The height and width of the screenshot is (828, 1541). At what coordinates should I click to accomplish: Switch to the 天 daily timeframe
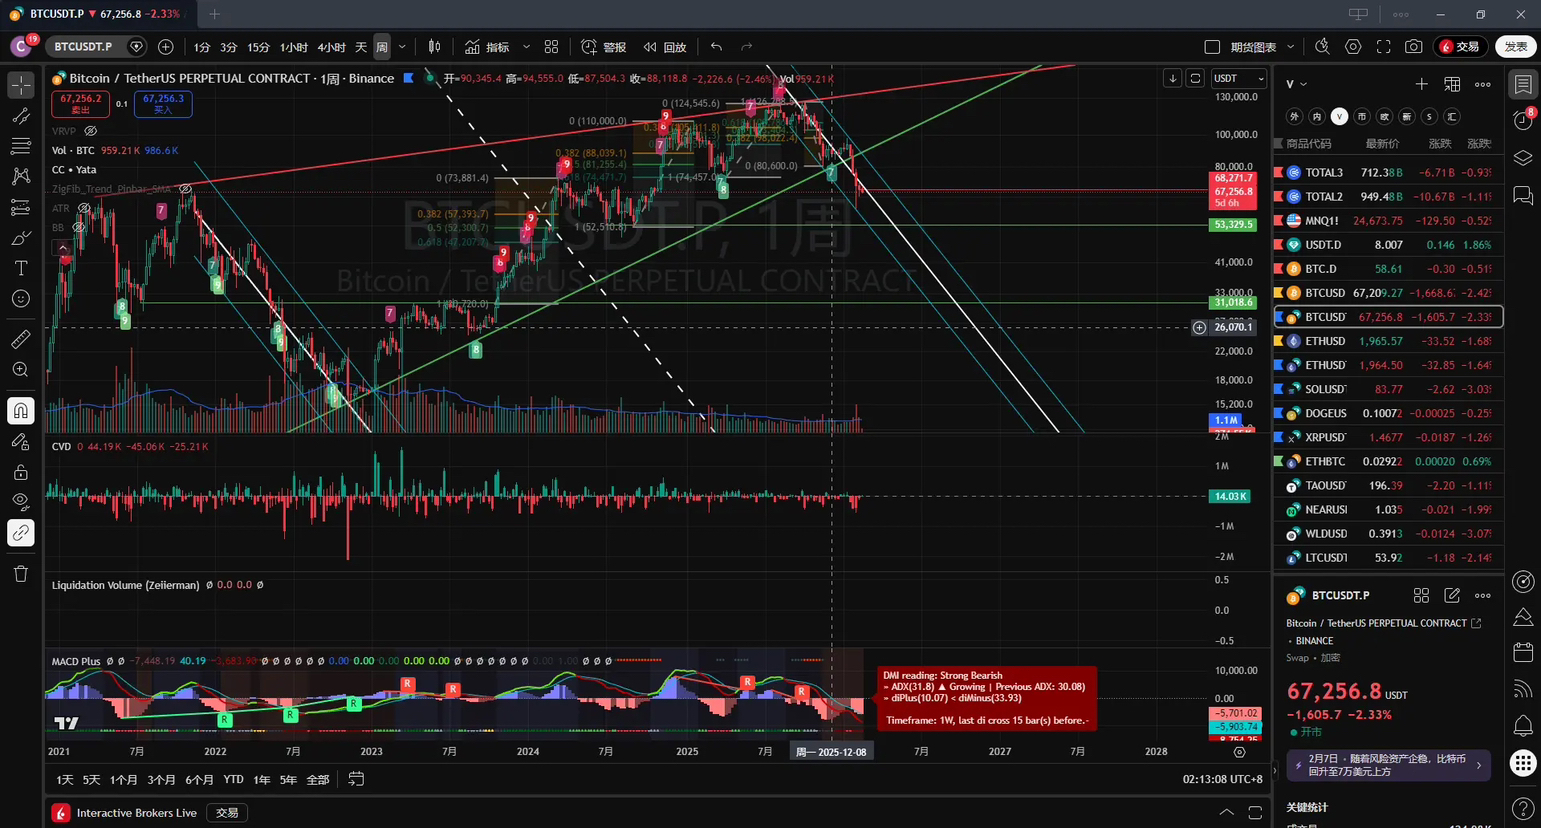pyautogui.click(x=361, y=47)
